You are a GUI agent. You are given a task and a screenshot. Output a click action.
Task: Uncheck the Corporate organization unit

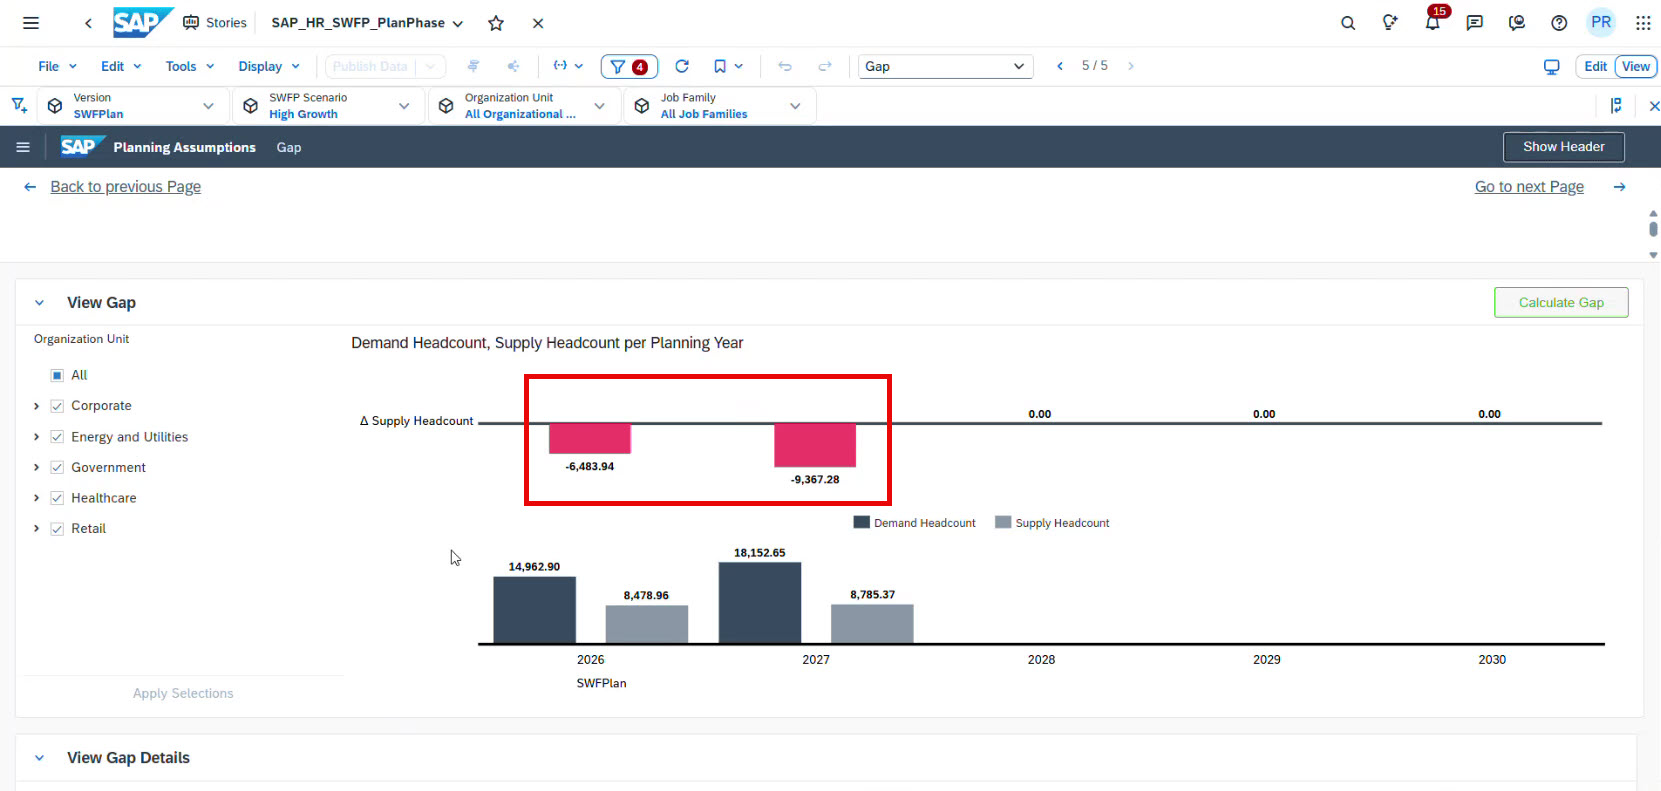[x=57, y=406]
